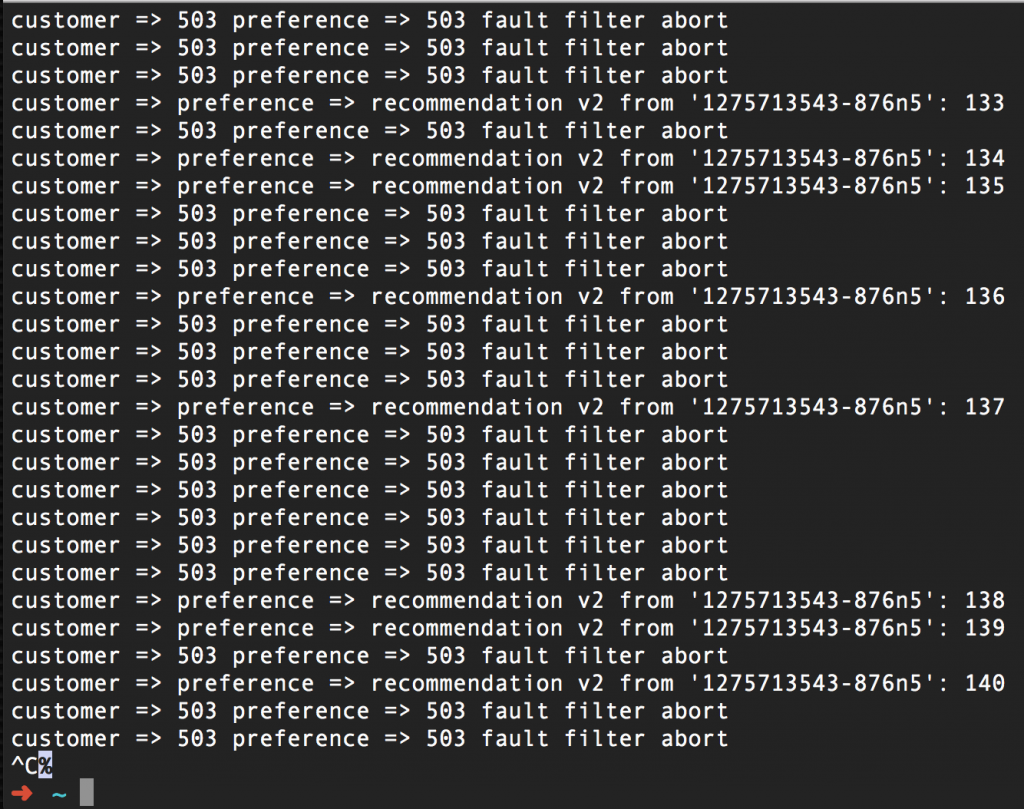The width and height of the screenshot is (1024, 809).
Task: Click the word 'customer' in the line ending 140
Action: 66,683
